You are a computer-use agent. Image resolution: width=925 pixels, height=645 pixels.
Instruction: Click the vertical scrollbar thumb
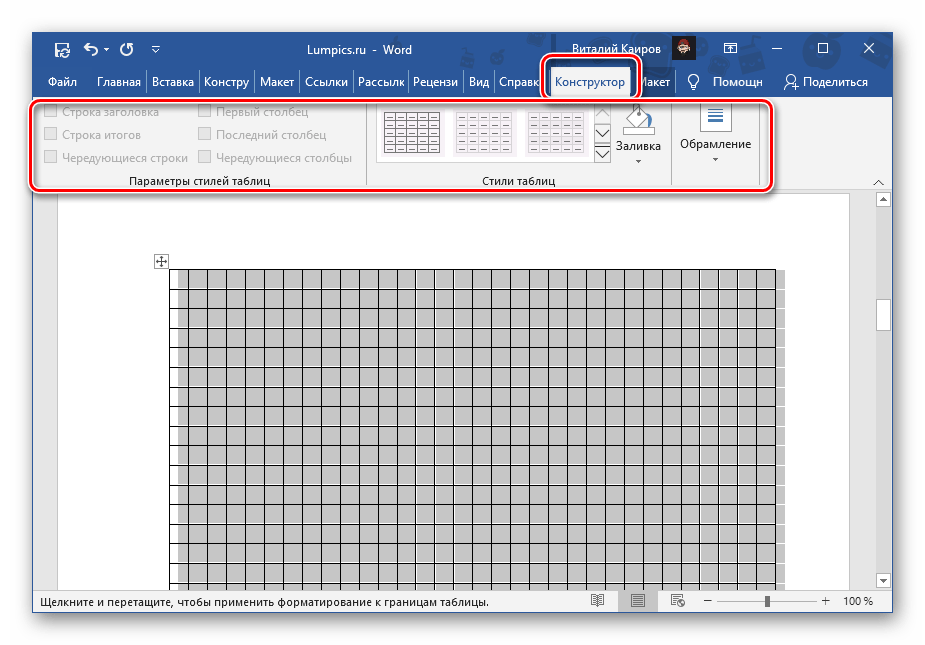coord(883,315)
